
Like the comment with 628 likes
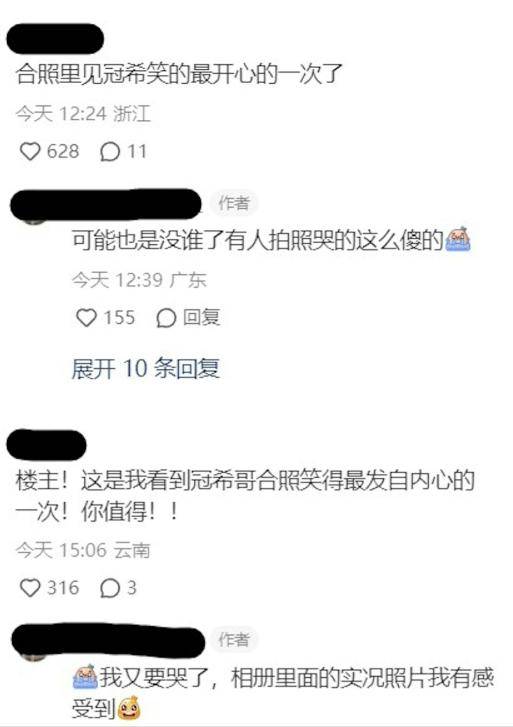pos(30,152)
